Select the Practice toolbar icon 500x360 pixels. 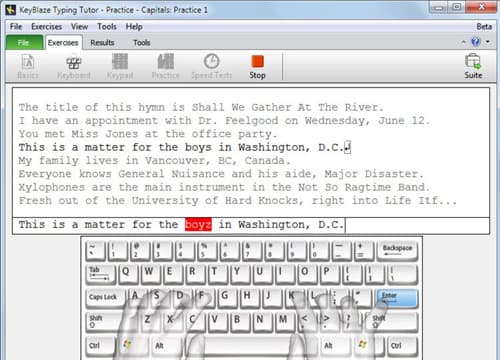pyautogui.click(x=166, y=67)
